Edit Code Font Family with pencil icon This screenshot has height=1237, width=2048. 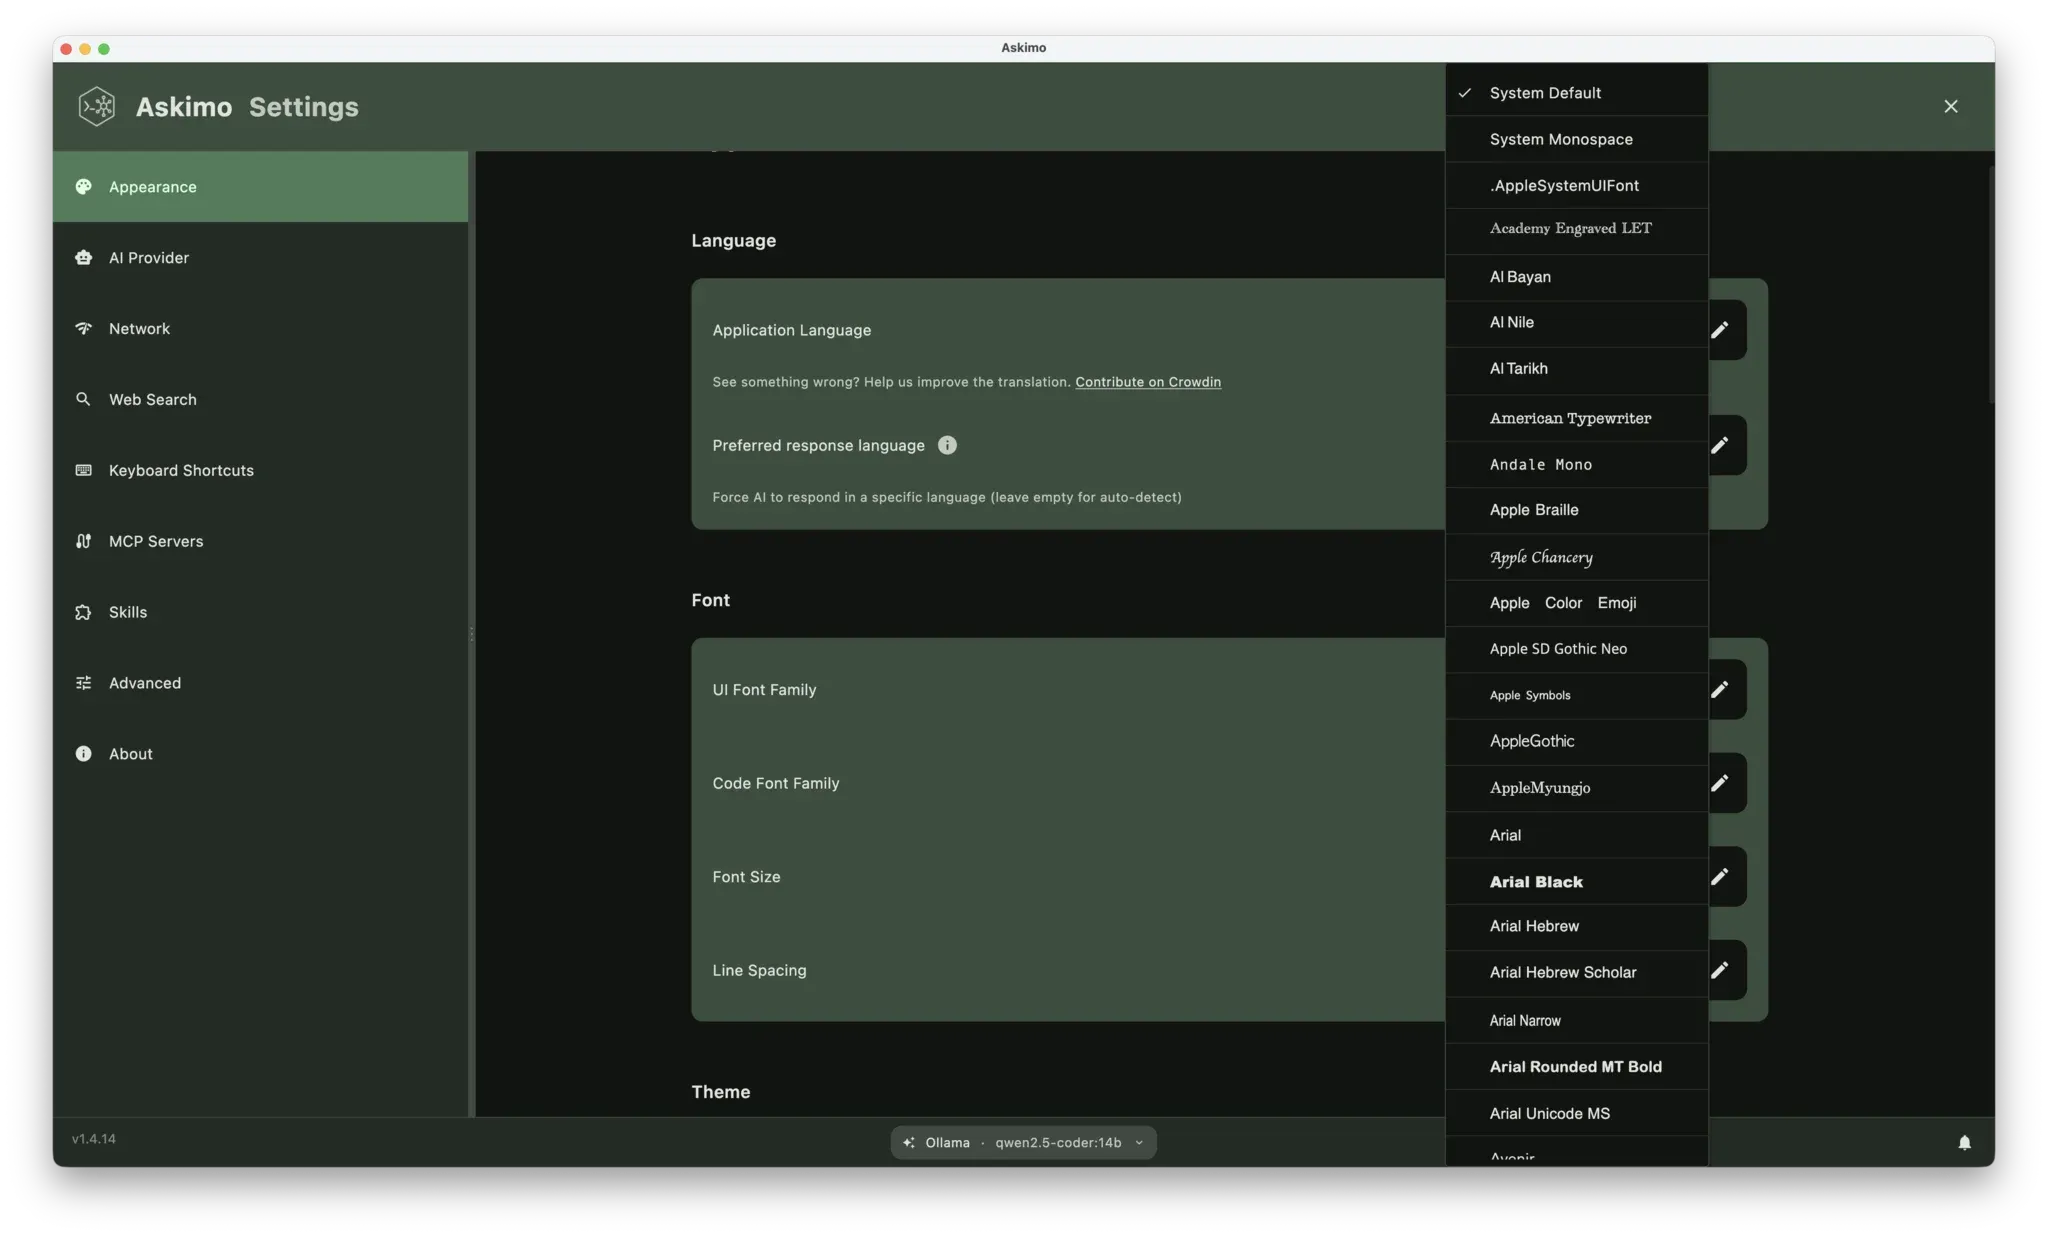[1720, 784]
